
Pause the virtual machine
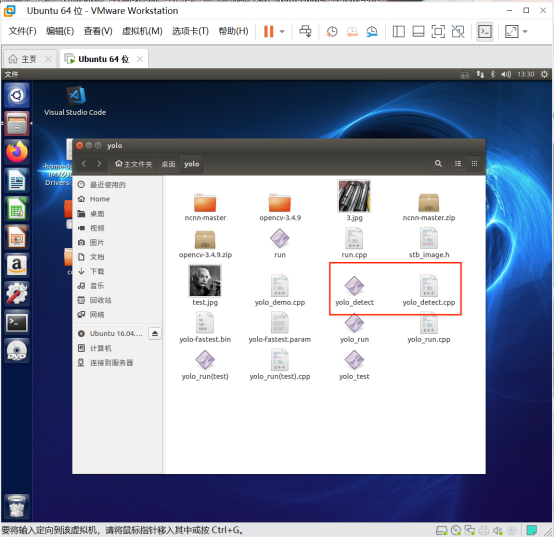click(x=269, y=31)
